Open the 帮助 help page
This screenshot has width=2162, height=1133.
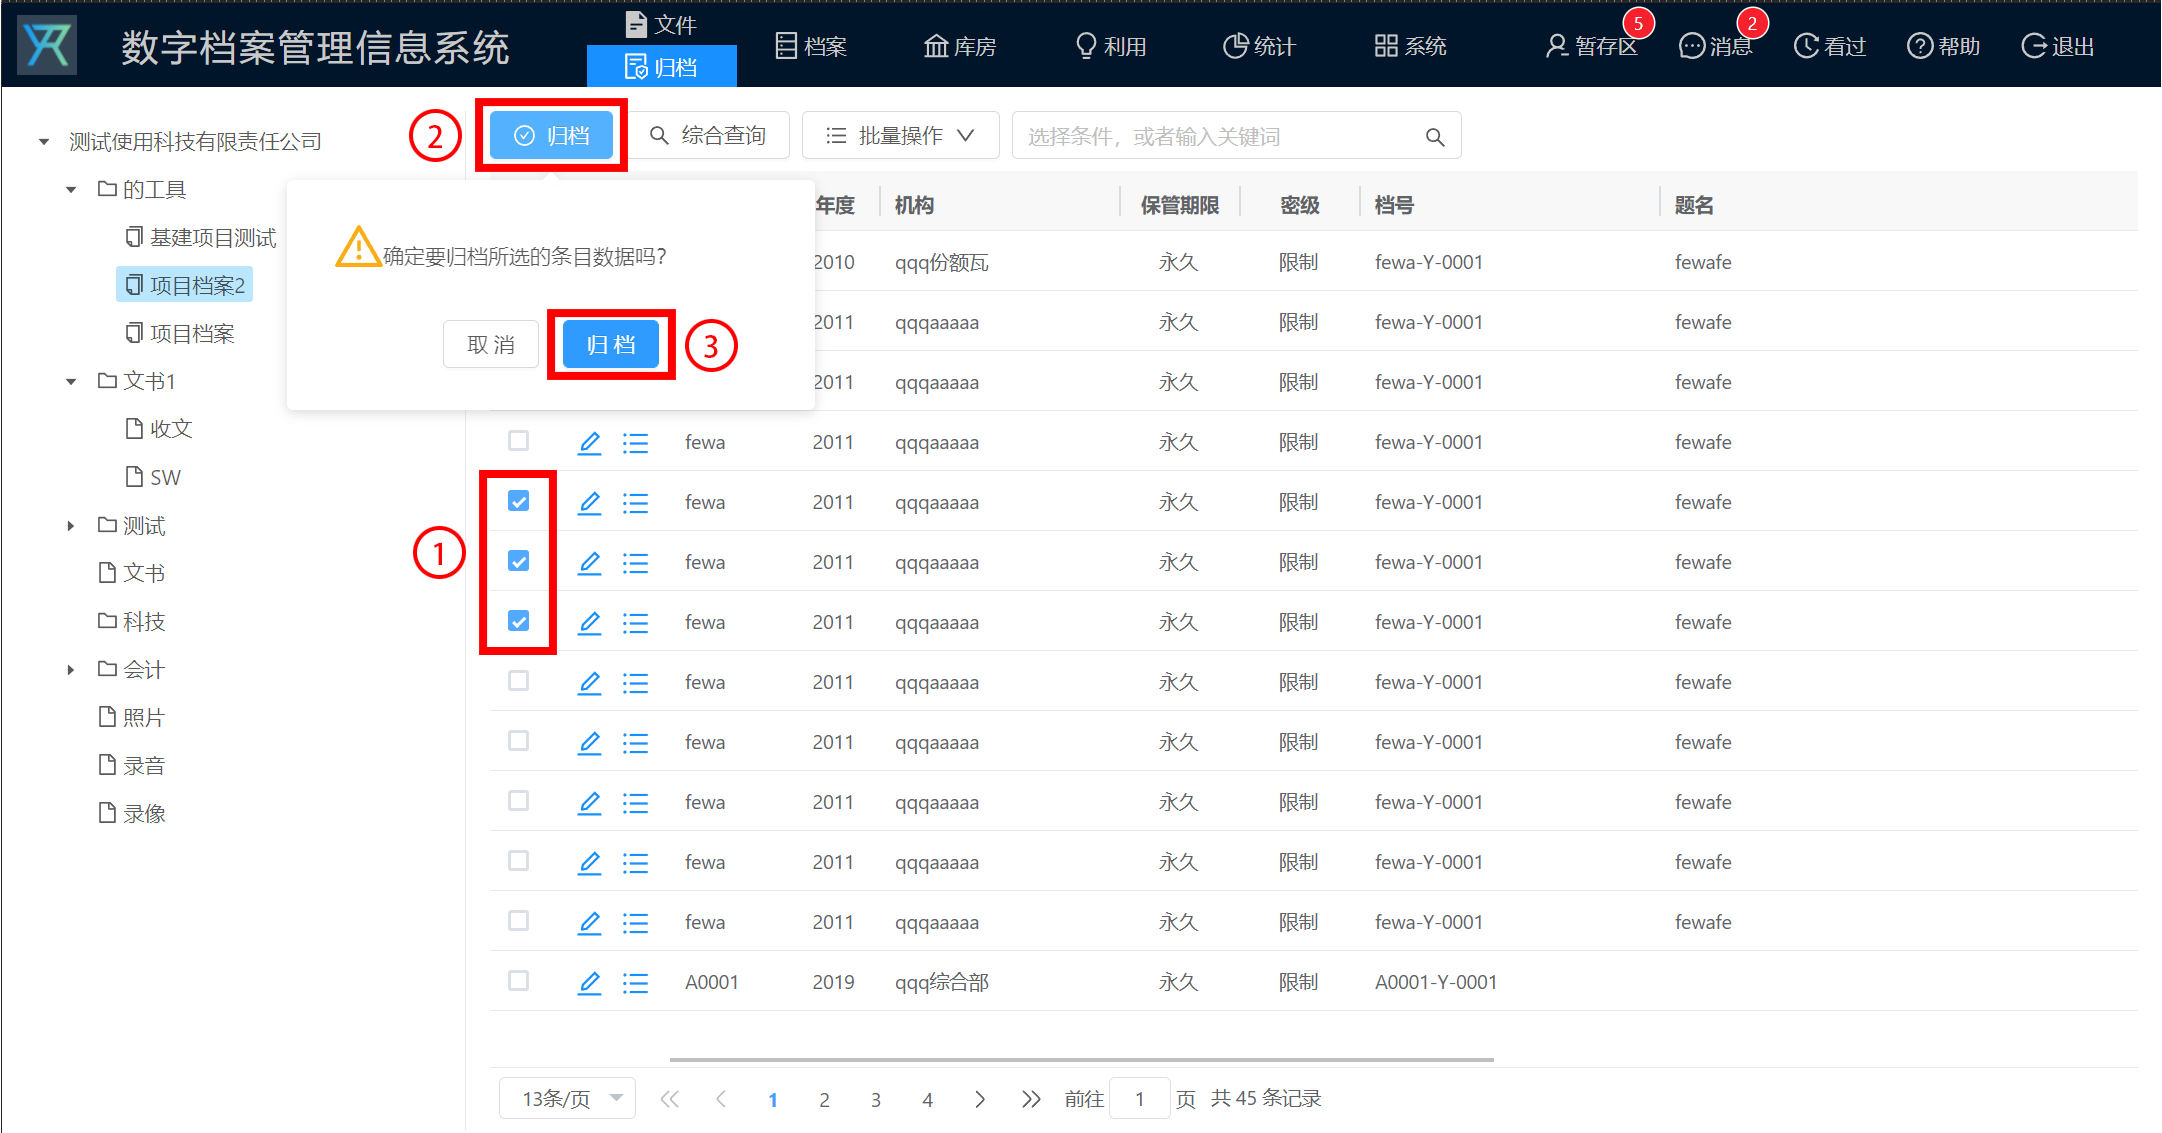point(1944,46)
